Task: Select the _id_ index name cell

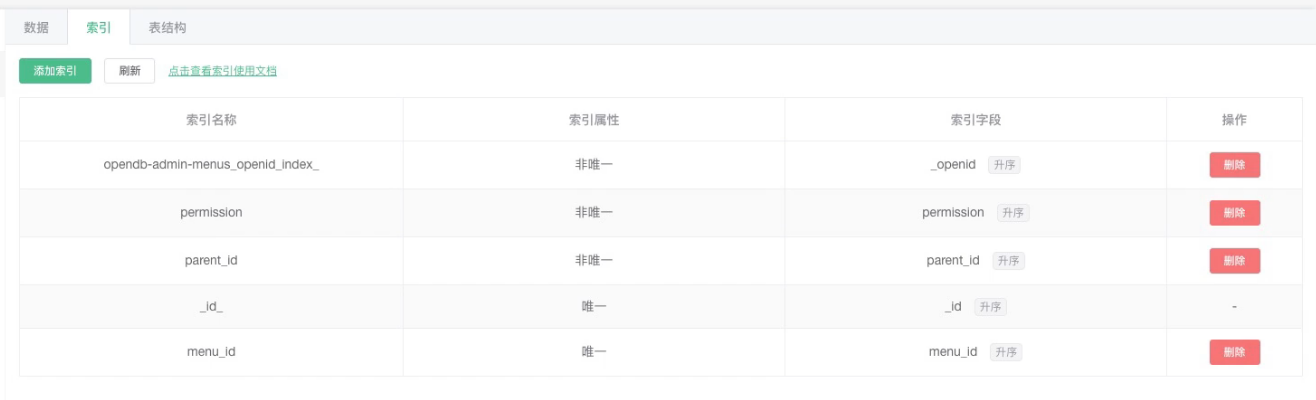Action: click(x=211, y=307)
